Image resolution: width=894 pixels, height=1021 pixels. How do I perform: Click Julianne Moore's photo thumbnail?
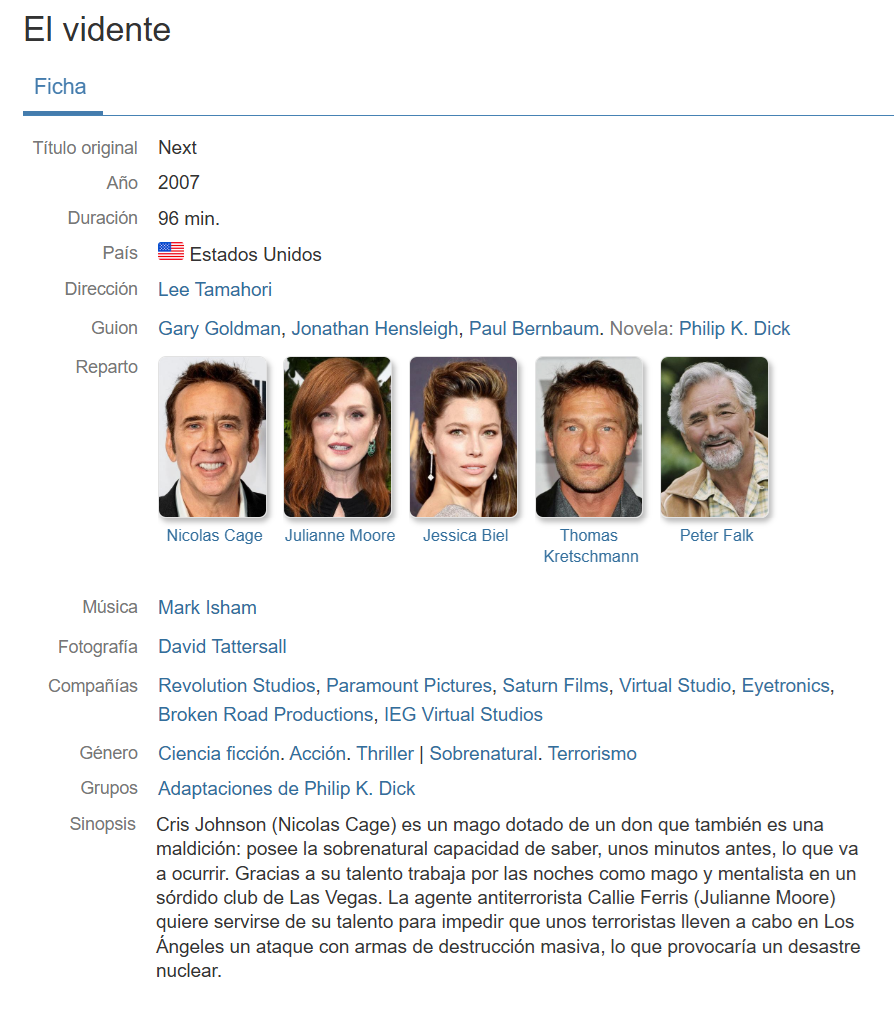click(x=337, y=437)
